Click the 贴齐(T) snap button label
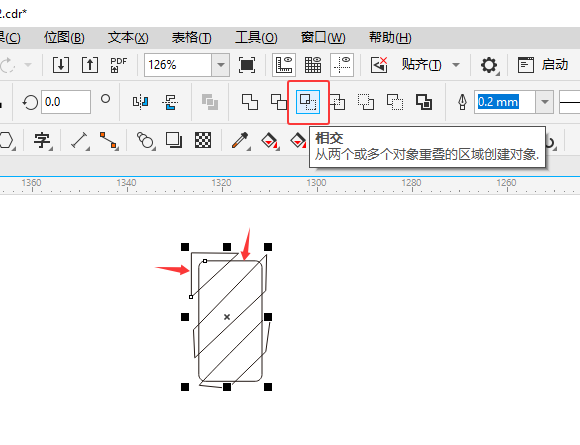This screenshot has height=445, width=580. 422,65
